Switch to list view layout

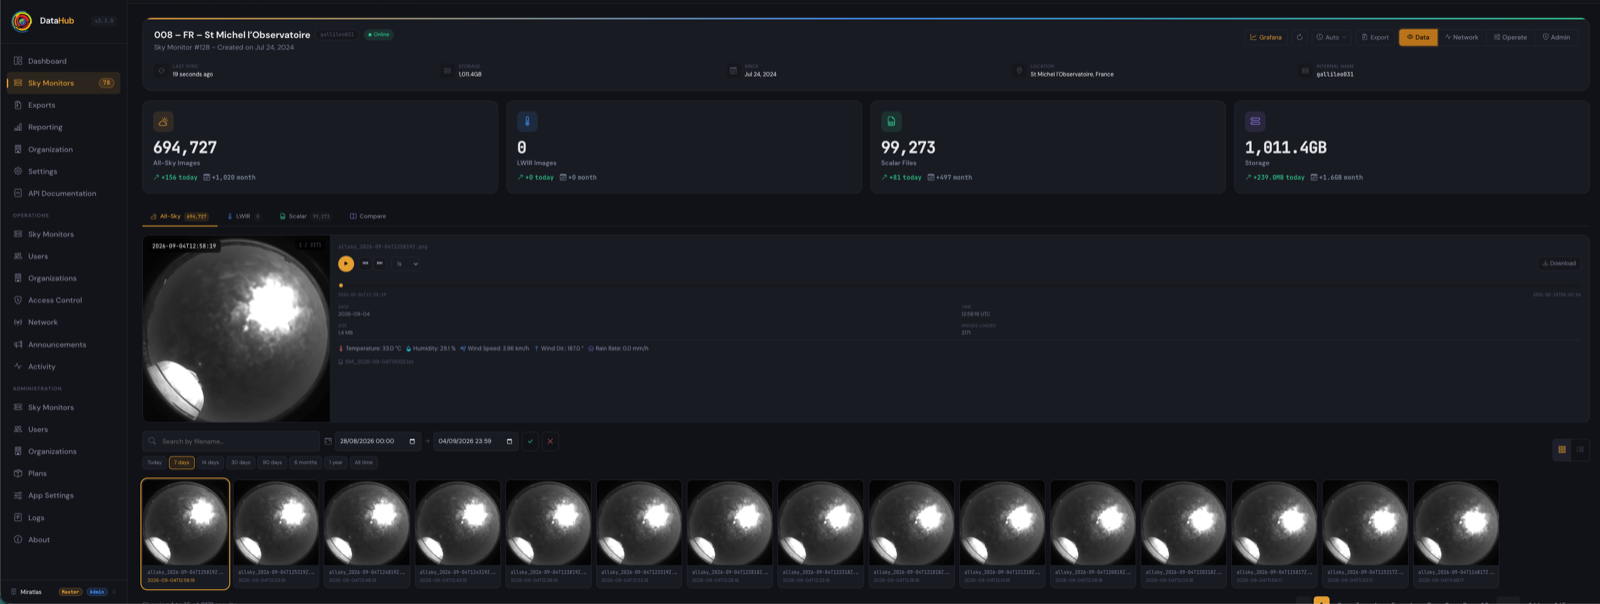pyautogui.click(x=1580, y=450)
